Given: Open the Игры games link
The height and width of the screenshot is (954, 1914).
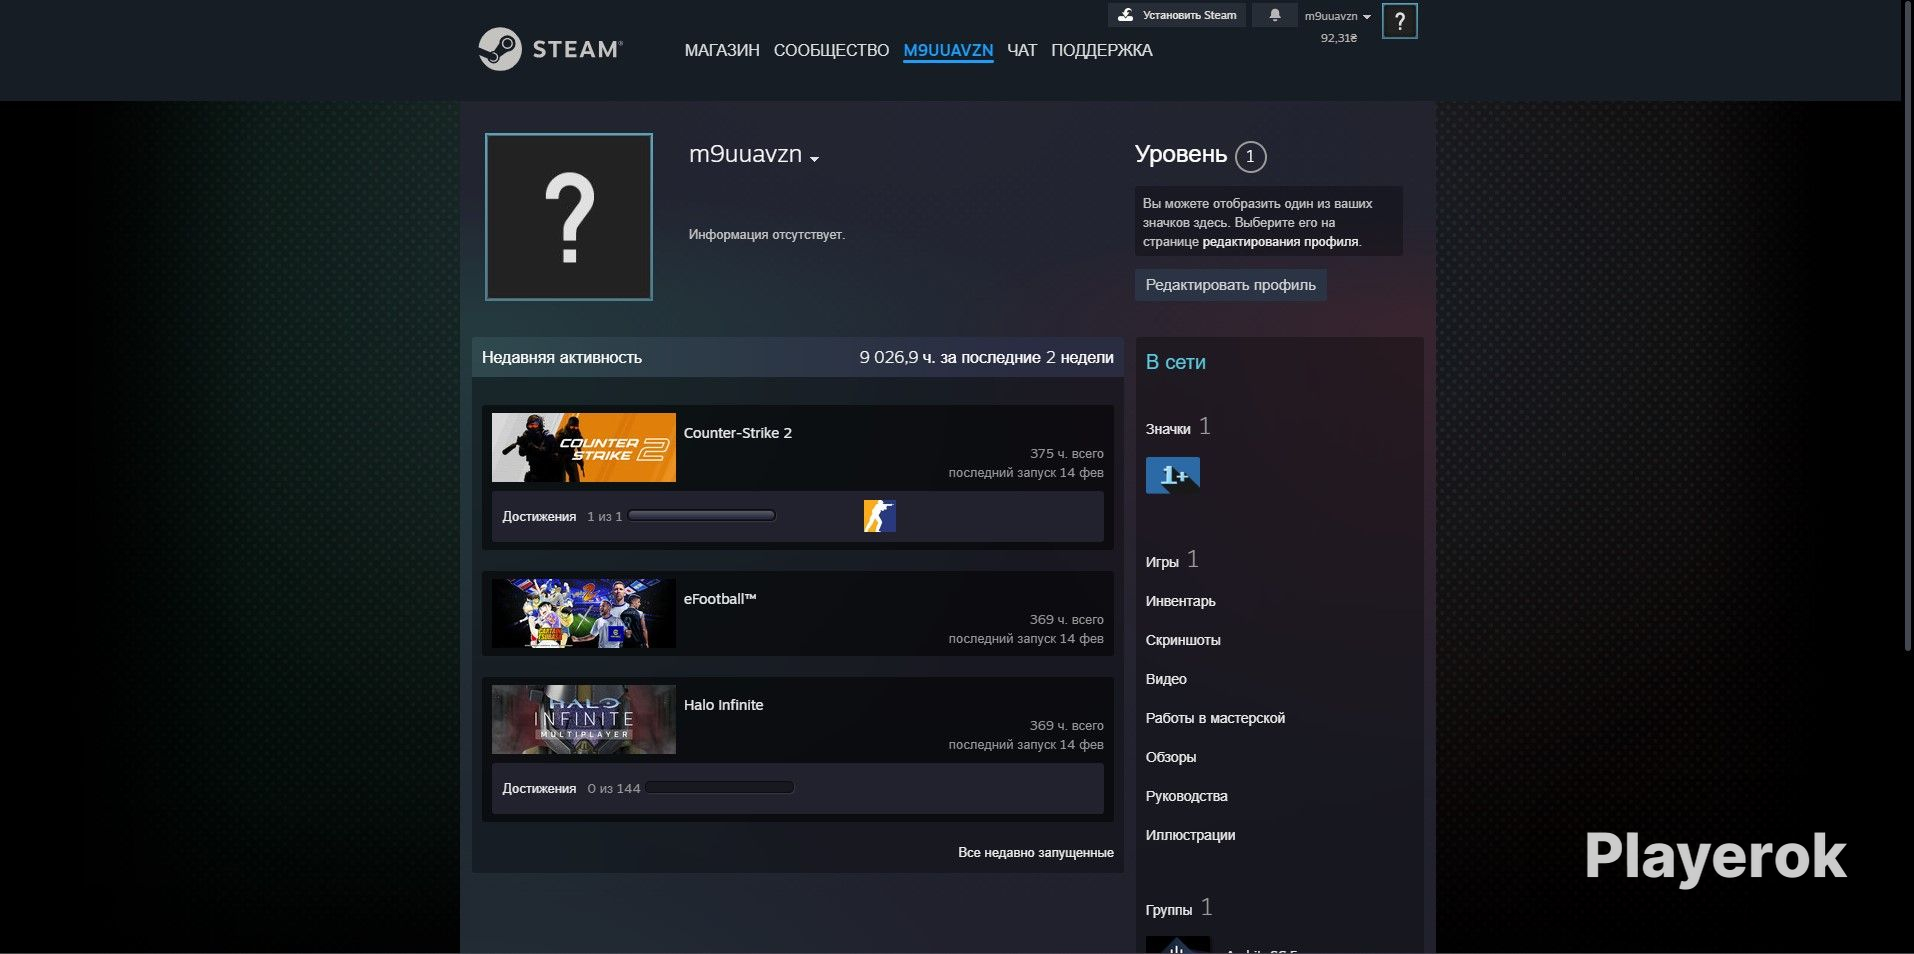Looking at the screenshot, I should click(1162, 562).
